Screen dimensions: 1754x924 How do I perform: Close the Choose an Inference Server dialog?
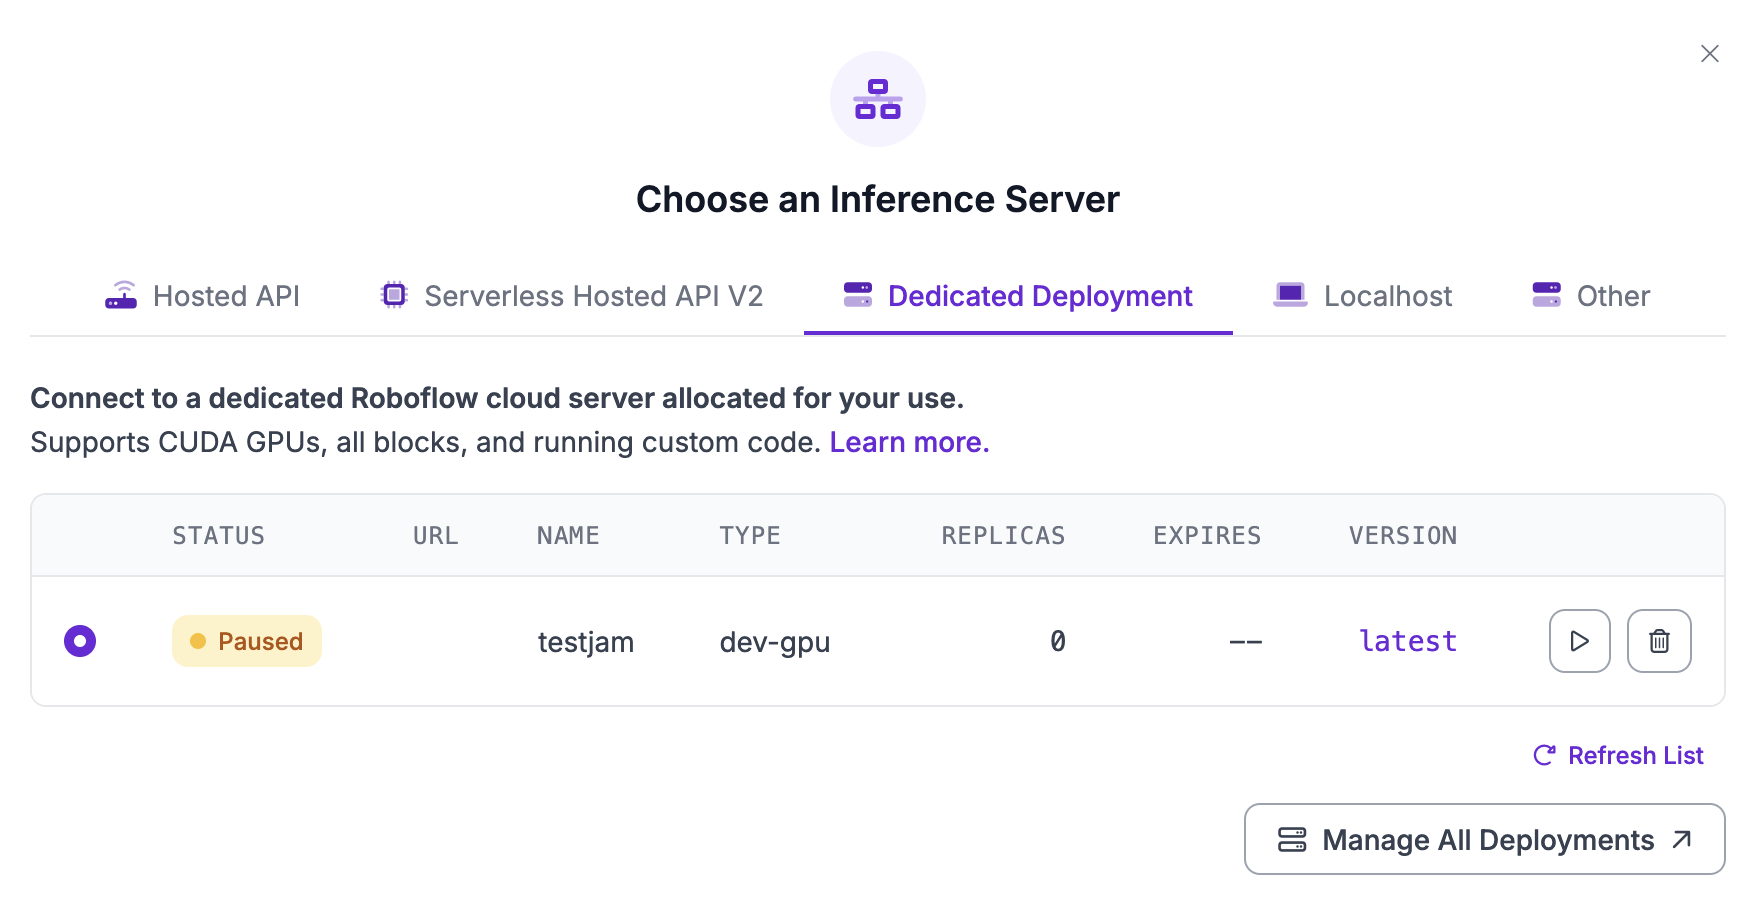click(1709, 54)
